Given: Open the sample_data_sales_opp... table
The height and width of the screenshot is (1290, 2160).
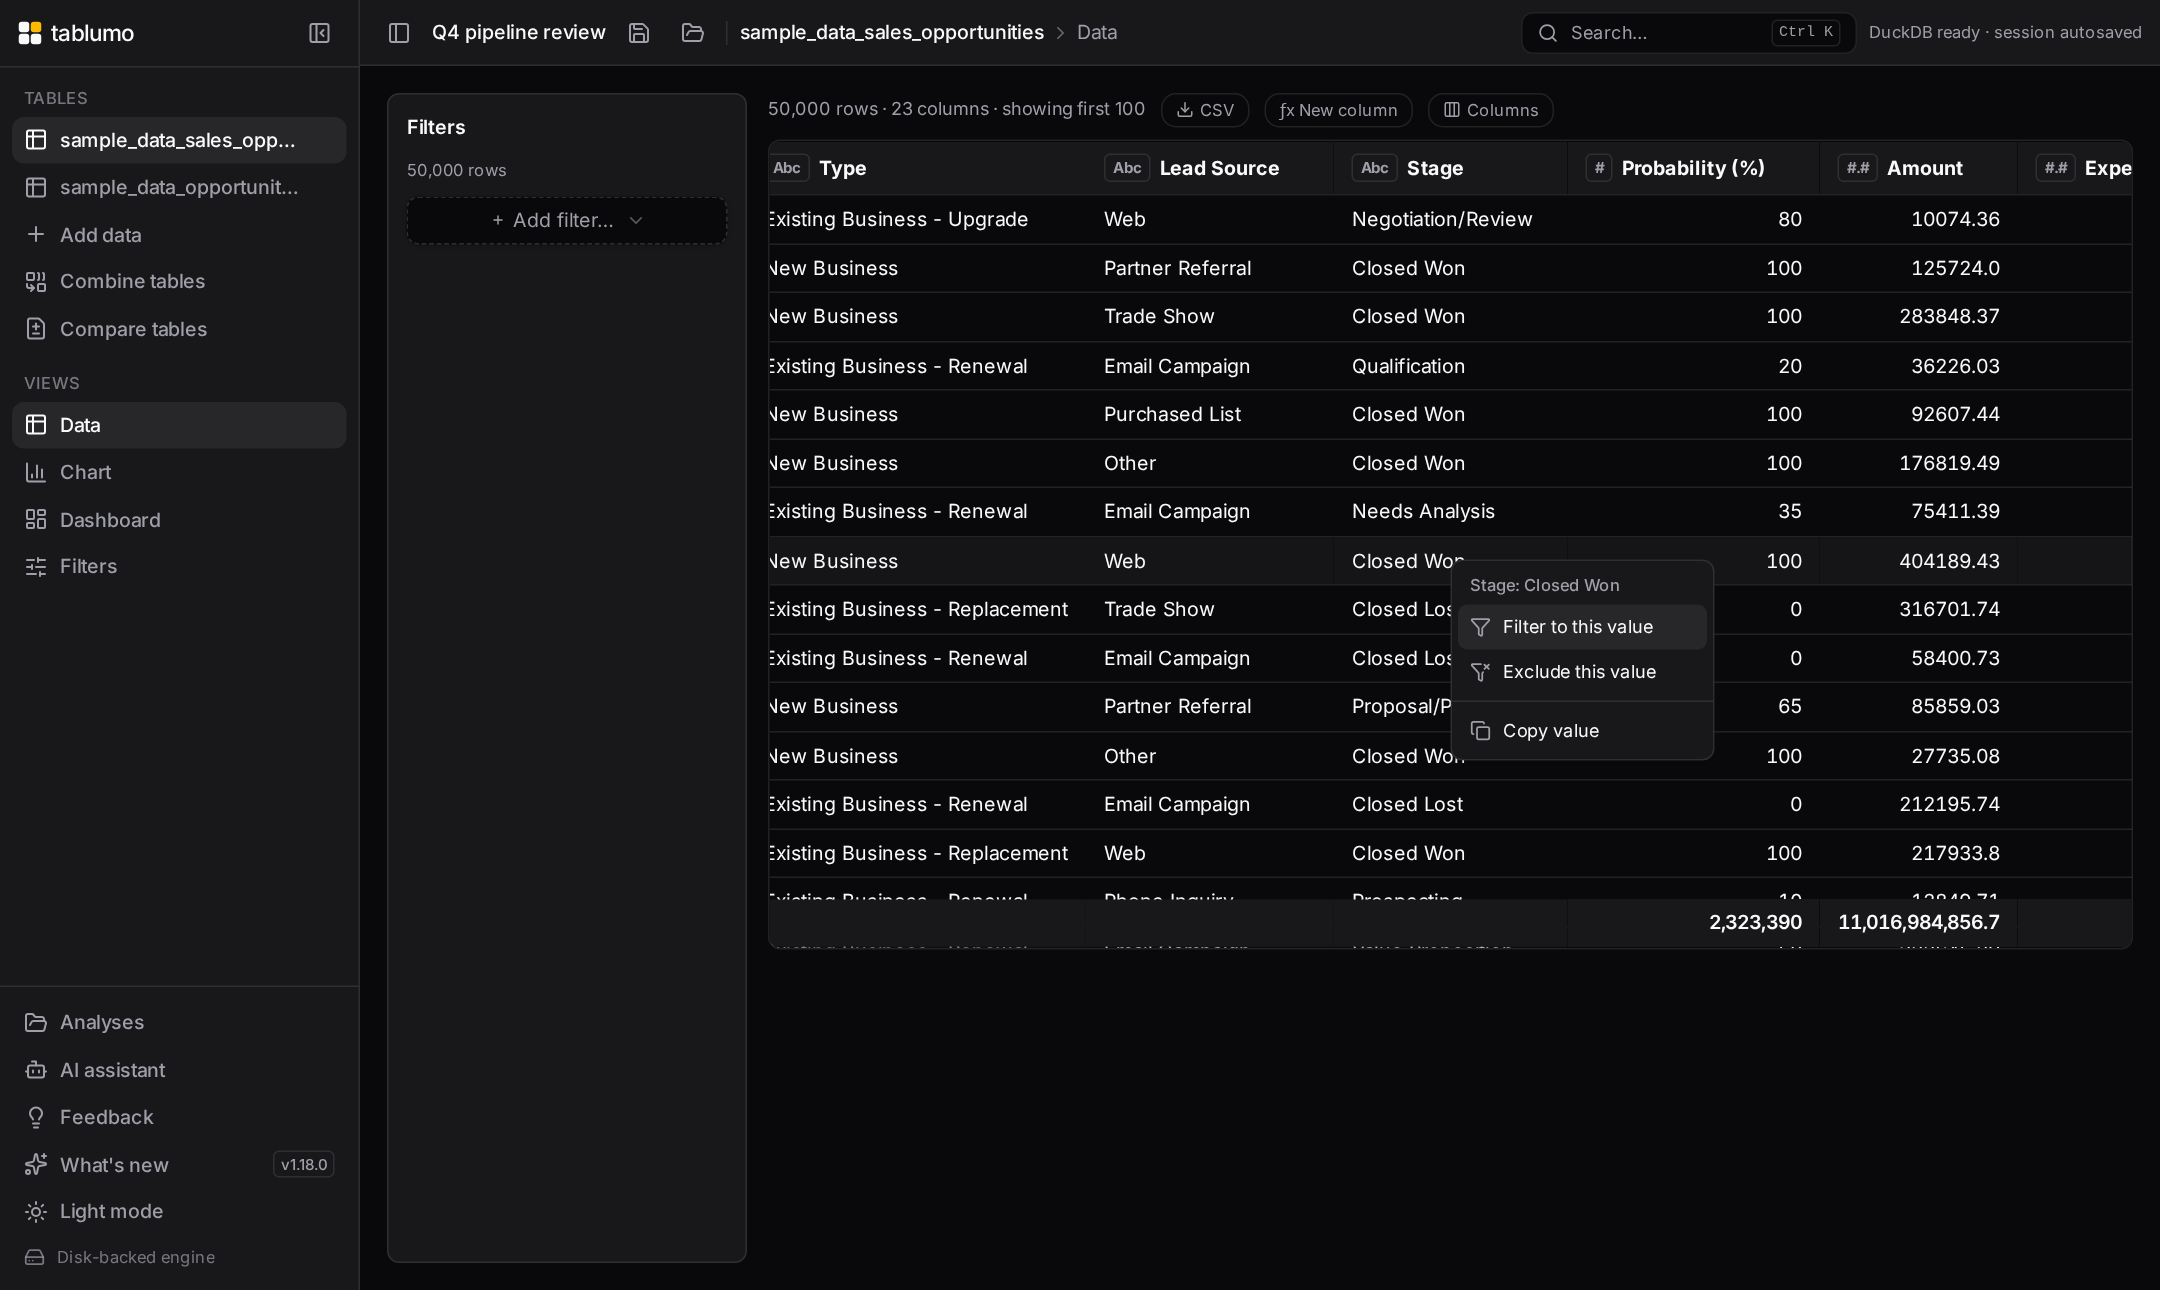Looking at the screenshot, I should (179, 140).
